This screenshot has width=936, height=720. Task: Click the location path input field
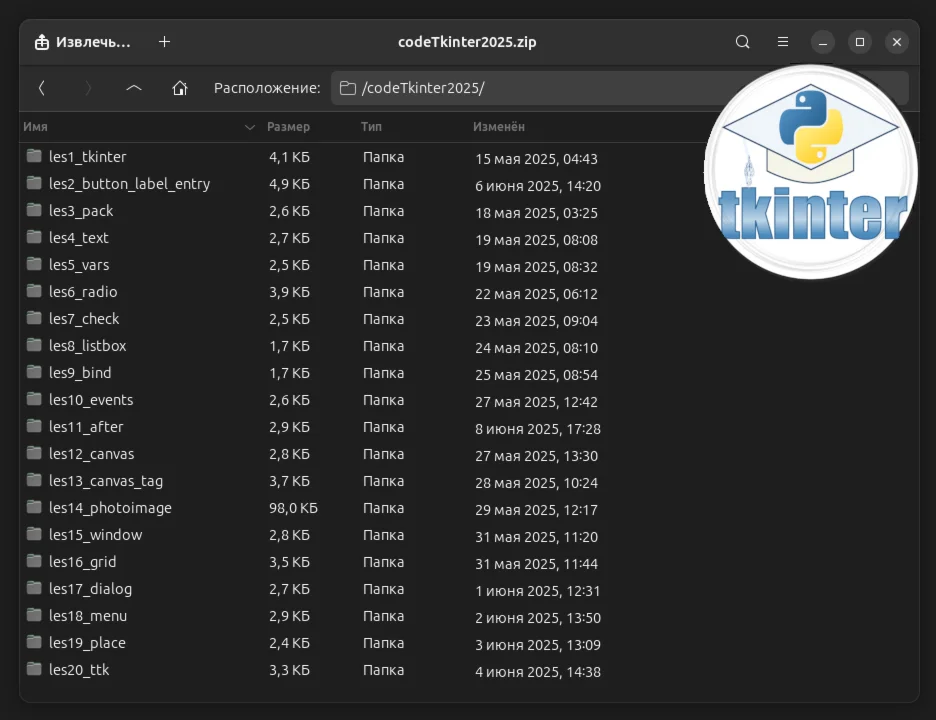(520, 88)
